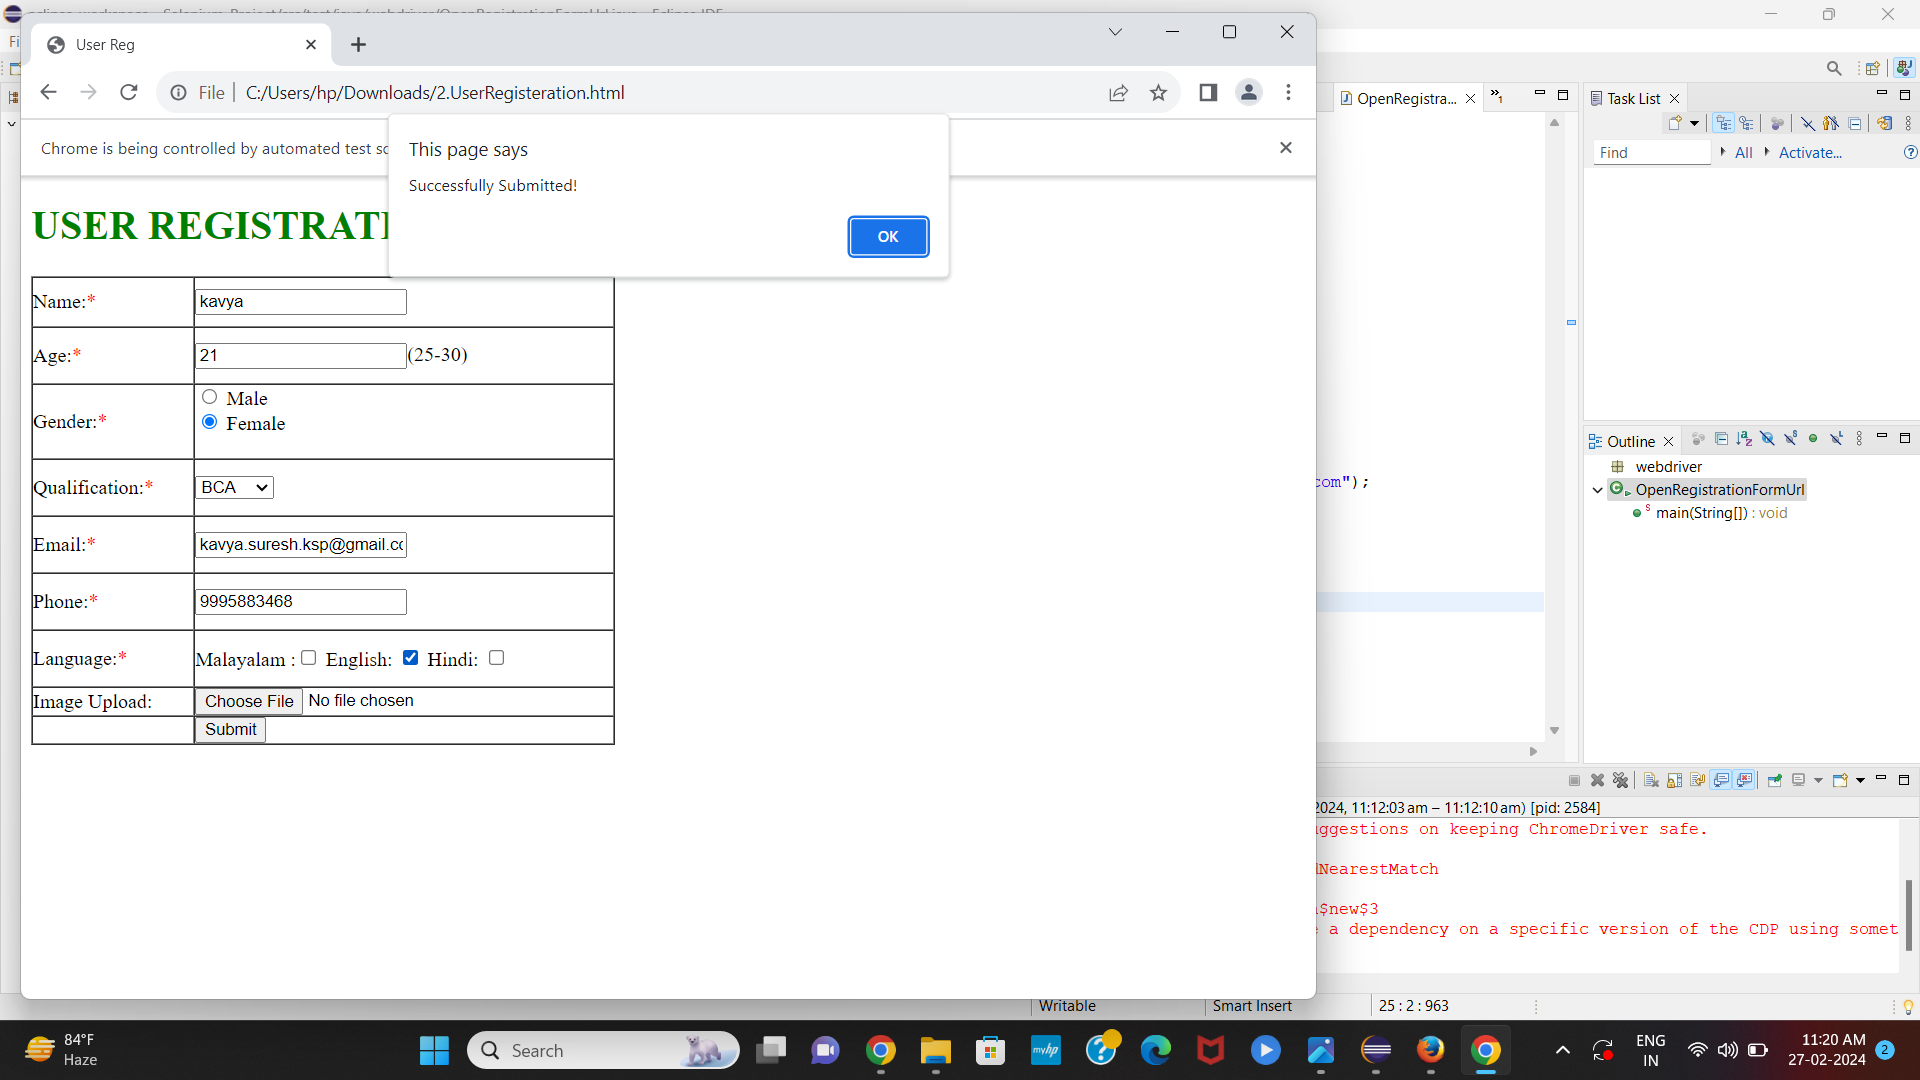This screenshot has height=1080, width=1920.
Task: Open Chrome three-dot menu
Action: tap(1288, 93)
